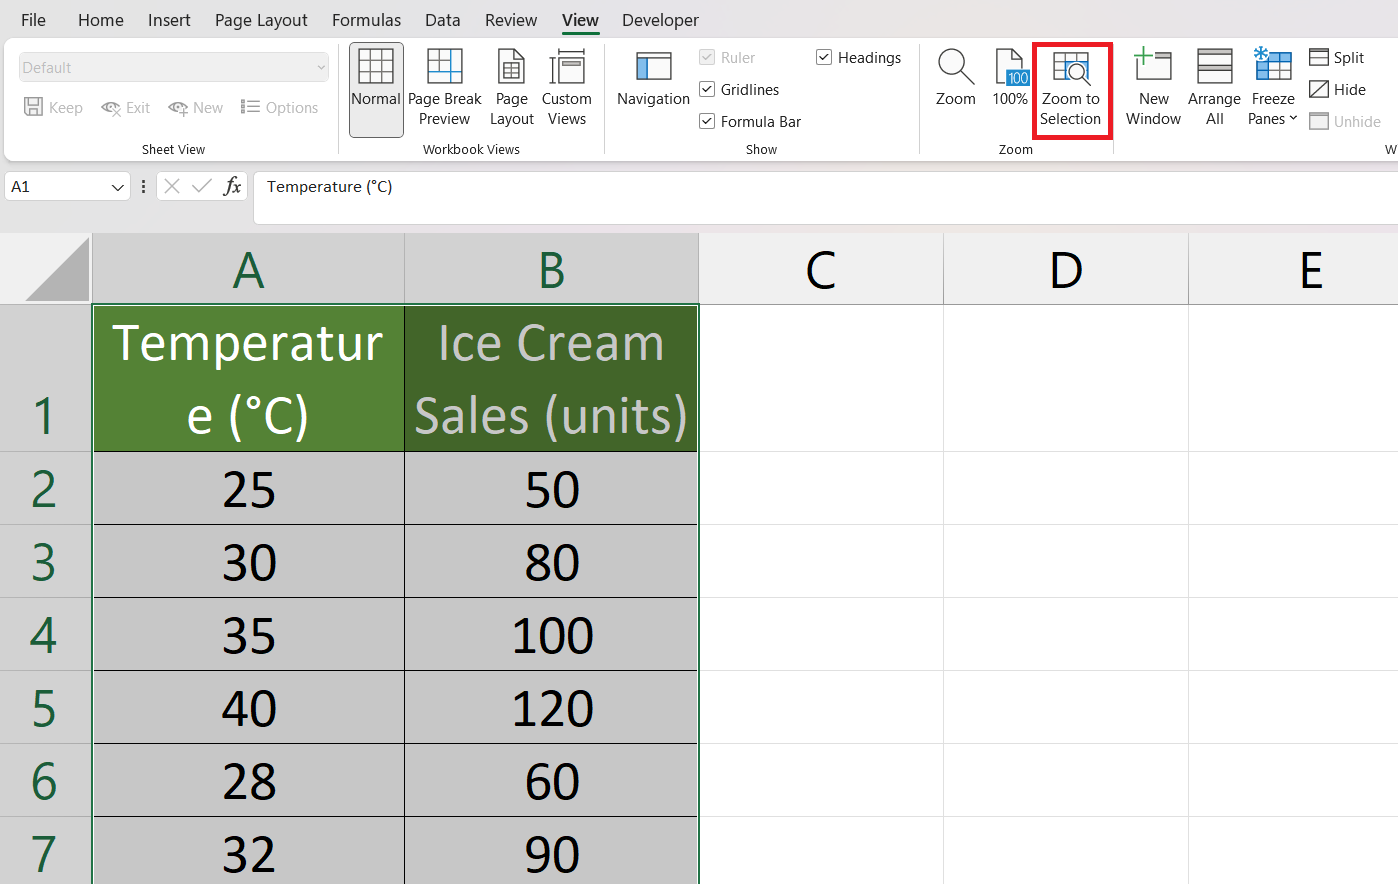Expand the Name Box dropdown arrow
The image size is (1398, 884).
[118, 187]
